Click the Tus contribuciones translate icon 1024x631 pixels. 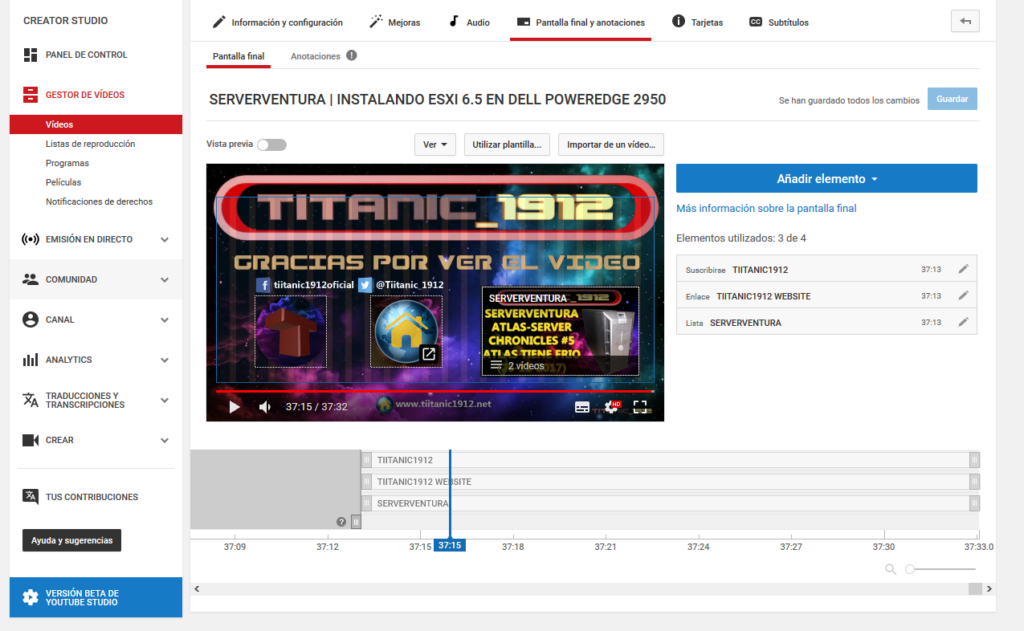[x=30, y=496]
